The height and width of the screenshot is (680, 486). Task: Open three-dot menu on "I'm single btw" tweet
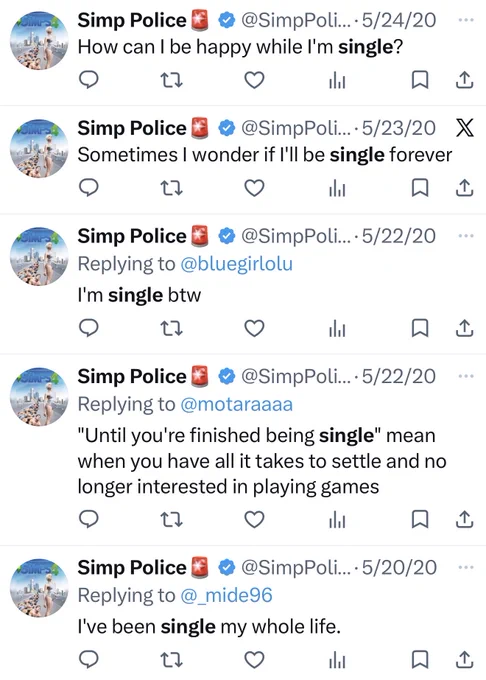point(466,236)
